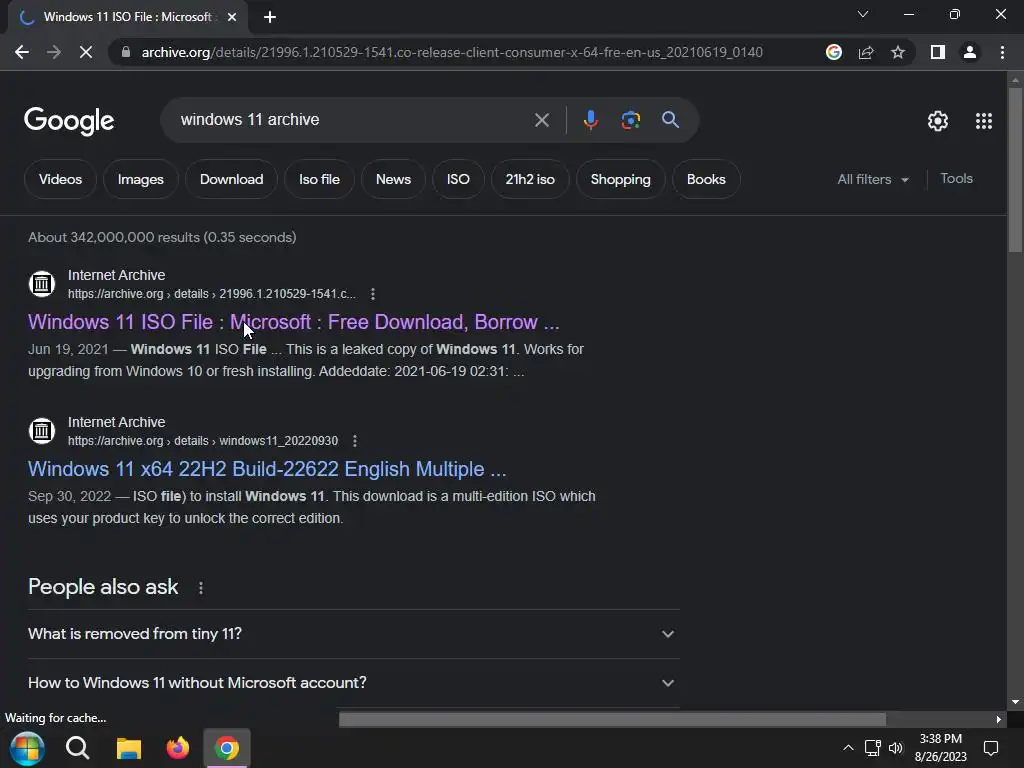Stop loading the page
This screenshot has width=1024, height=768.
coord(86,52)
